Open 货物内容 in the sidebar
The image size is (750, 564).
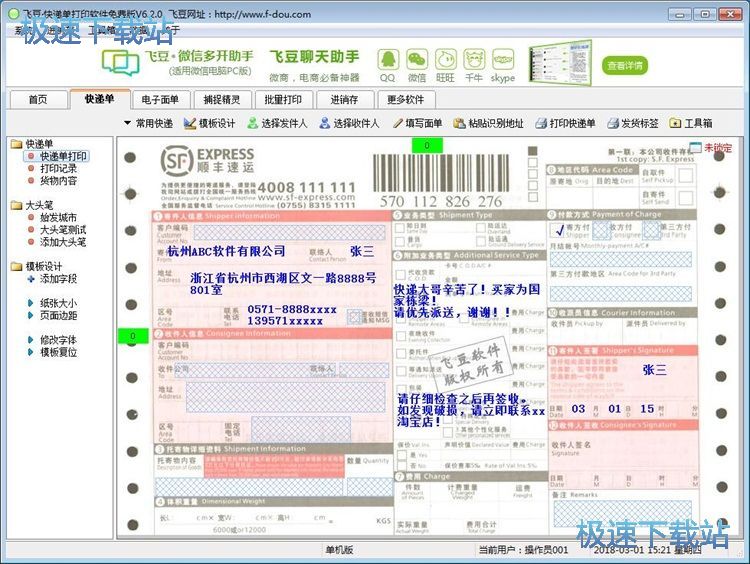[53, 181]
